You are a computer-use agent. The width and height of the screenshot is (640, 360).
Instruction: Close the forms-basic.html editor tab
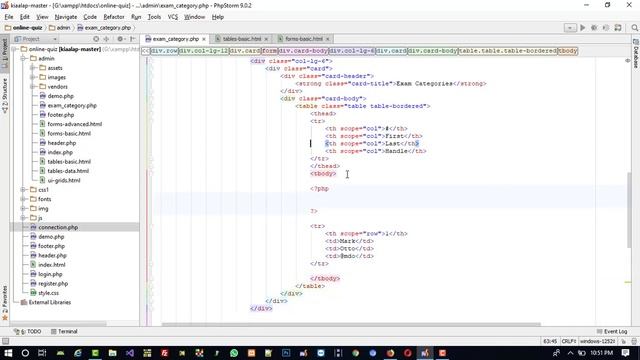click(x=327, y=39)
